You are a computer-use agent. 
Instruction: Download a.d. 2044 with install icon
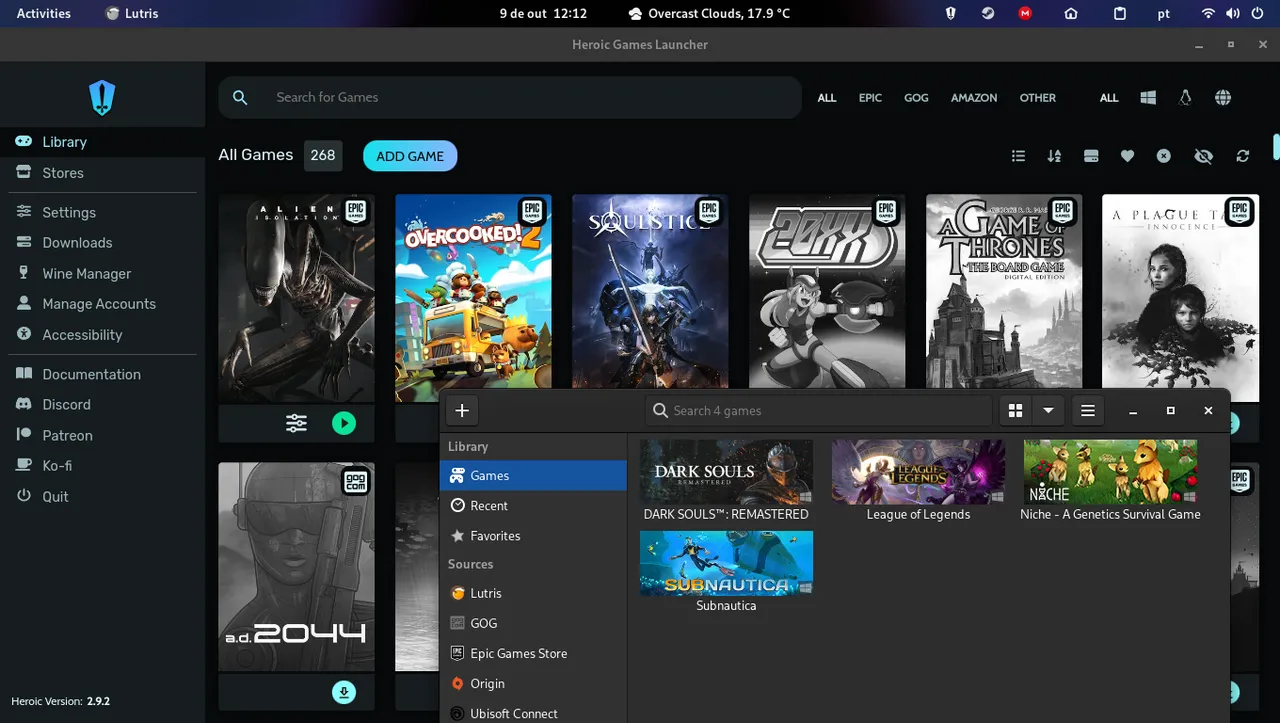(344, 692)
